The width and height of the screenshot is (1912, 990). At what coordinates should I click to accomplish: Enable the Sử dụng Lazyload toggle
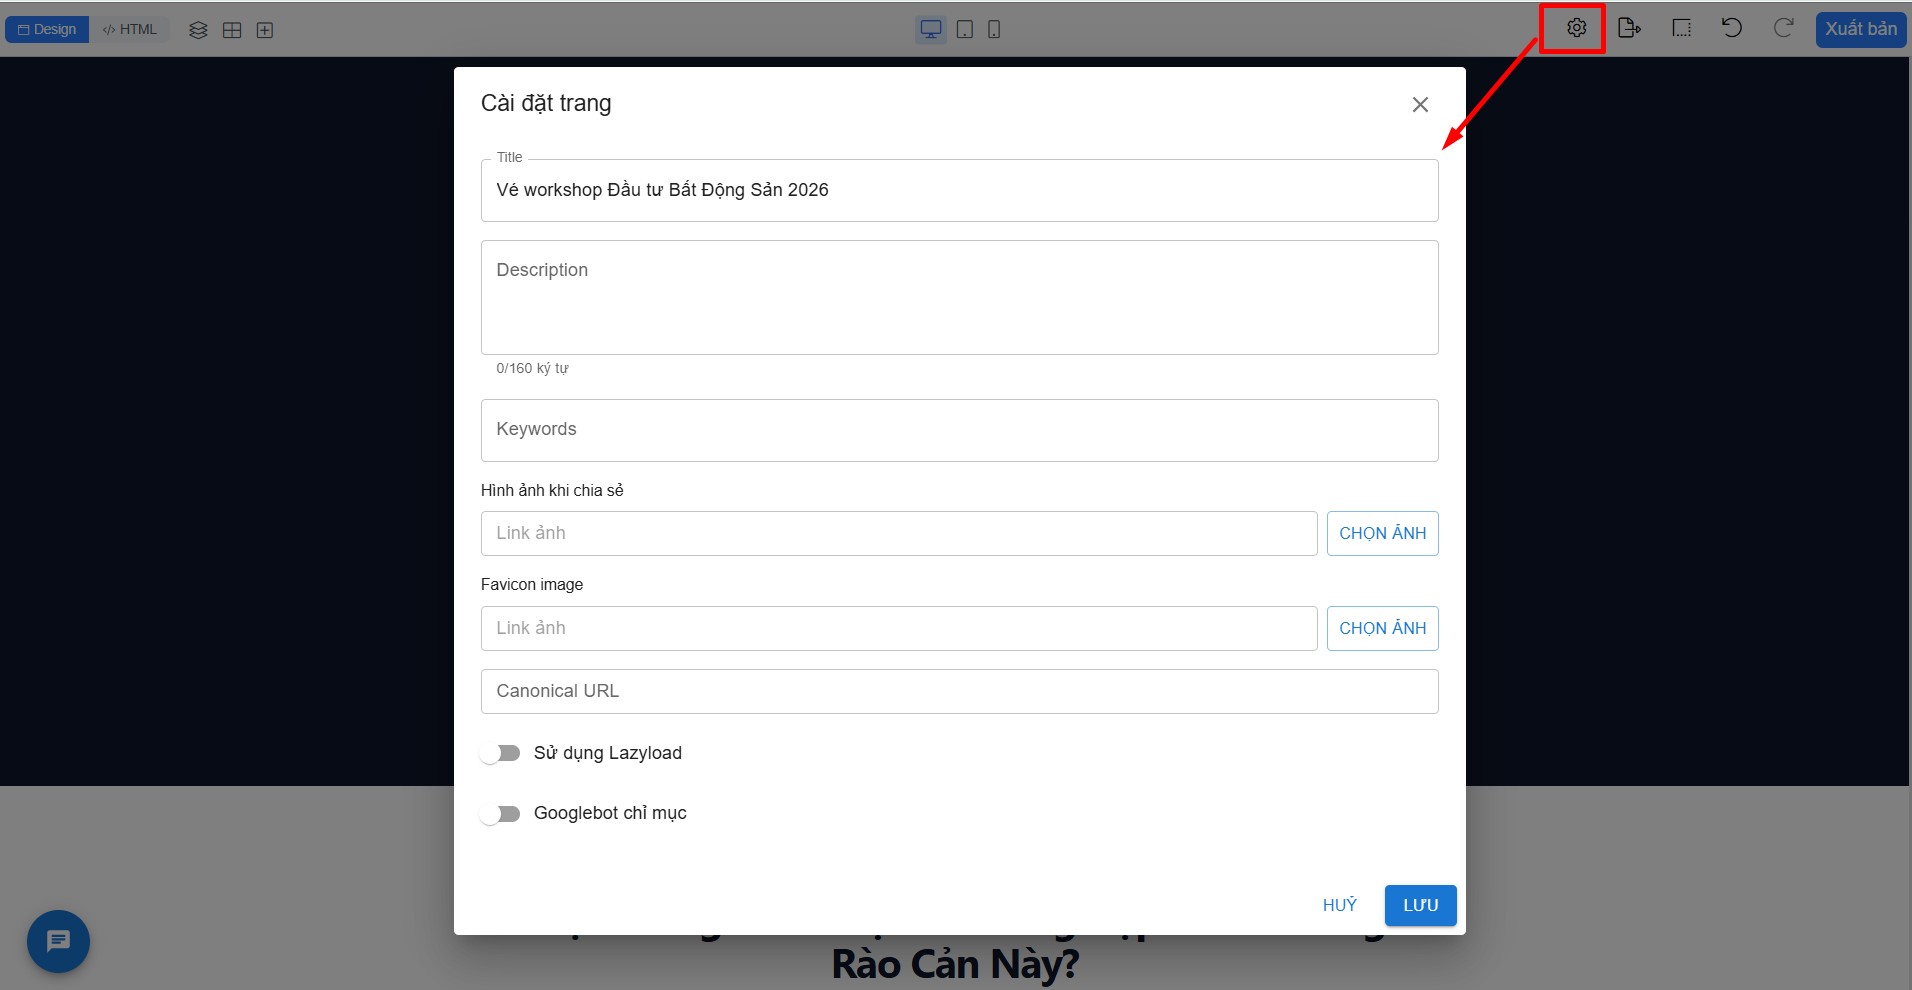[x=500, y=753]
